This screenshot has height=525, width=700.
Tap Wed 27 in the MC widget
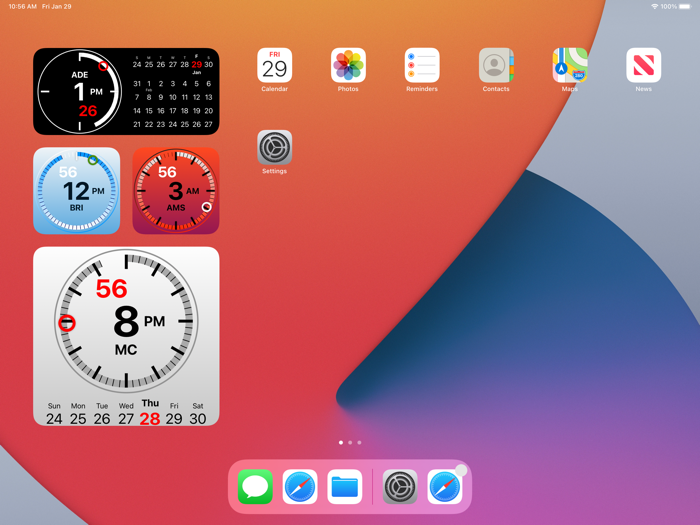click(x=126, y=414)
